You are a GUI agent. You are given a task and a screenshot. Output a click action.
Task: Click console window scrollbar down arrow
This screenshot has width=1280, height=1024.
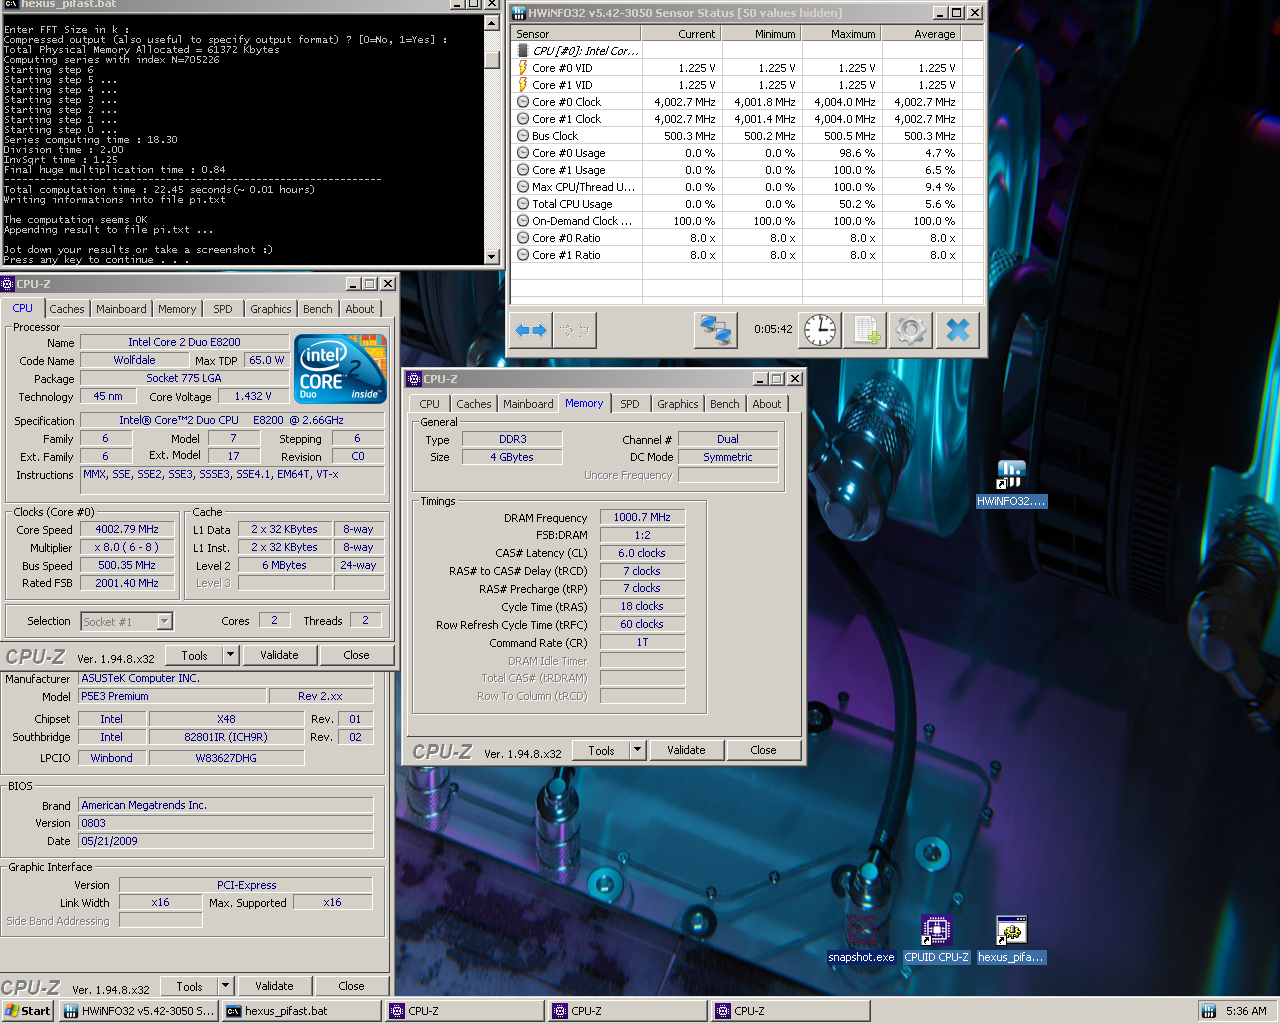click(491, 257)
